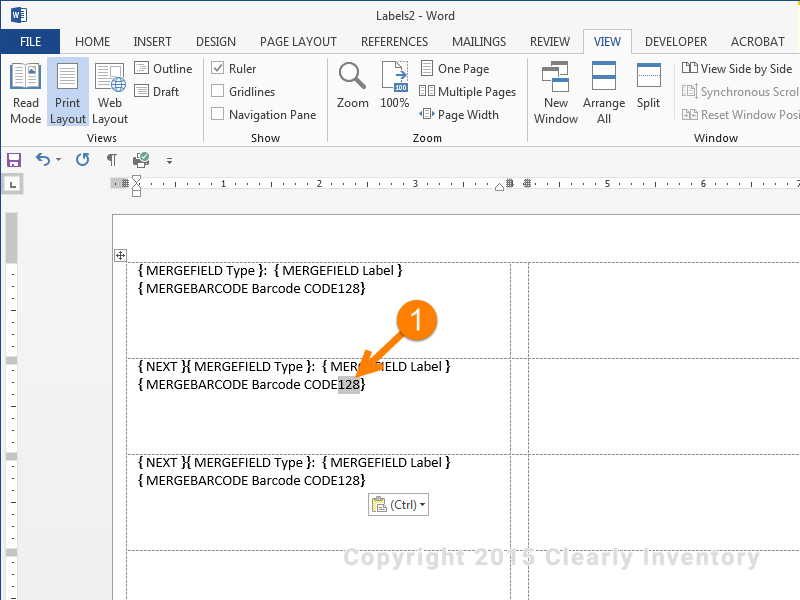Viewport: 800px width, 600px height.
Task: Click the Word application icon in title bar
Action: (18, 15)
